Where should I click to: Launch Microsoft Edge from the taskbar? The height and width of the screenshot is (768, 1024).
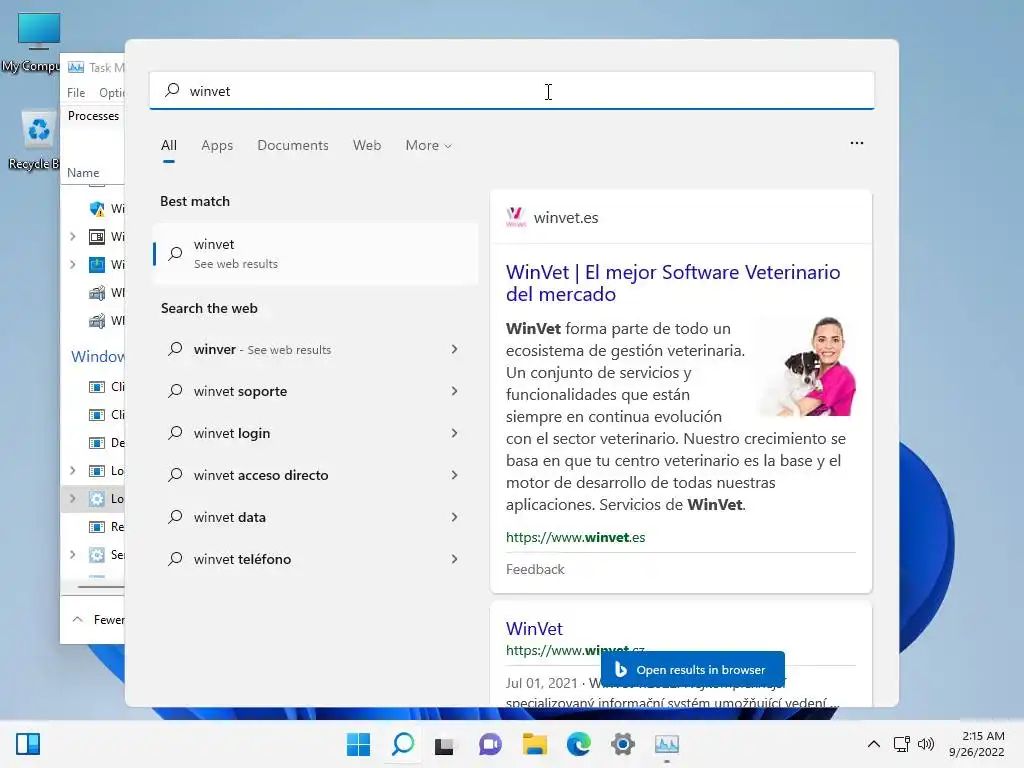pyautogui.click(x=579, y=744)
